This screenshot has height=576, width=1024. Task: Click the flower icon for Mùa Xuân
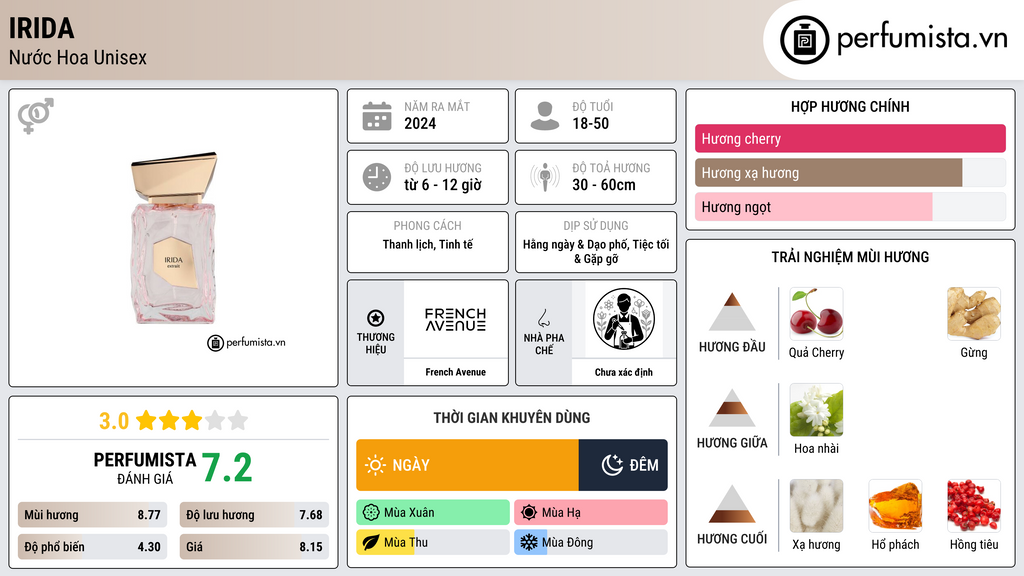click(x=371, y=513)
